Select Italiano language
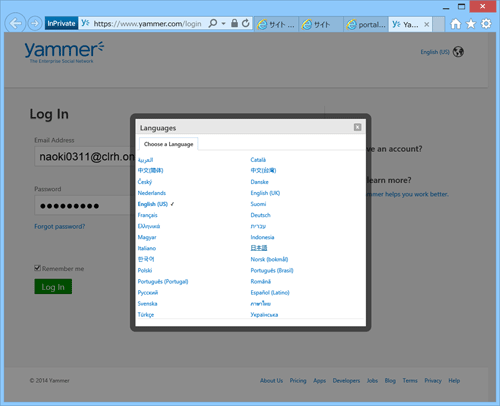The image size is (500, 406). point(147,248)
